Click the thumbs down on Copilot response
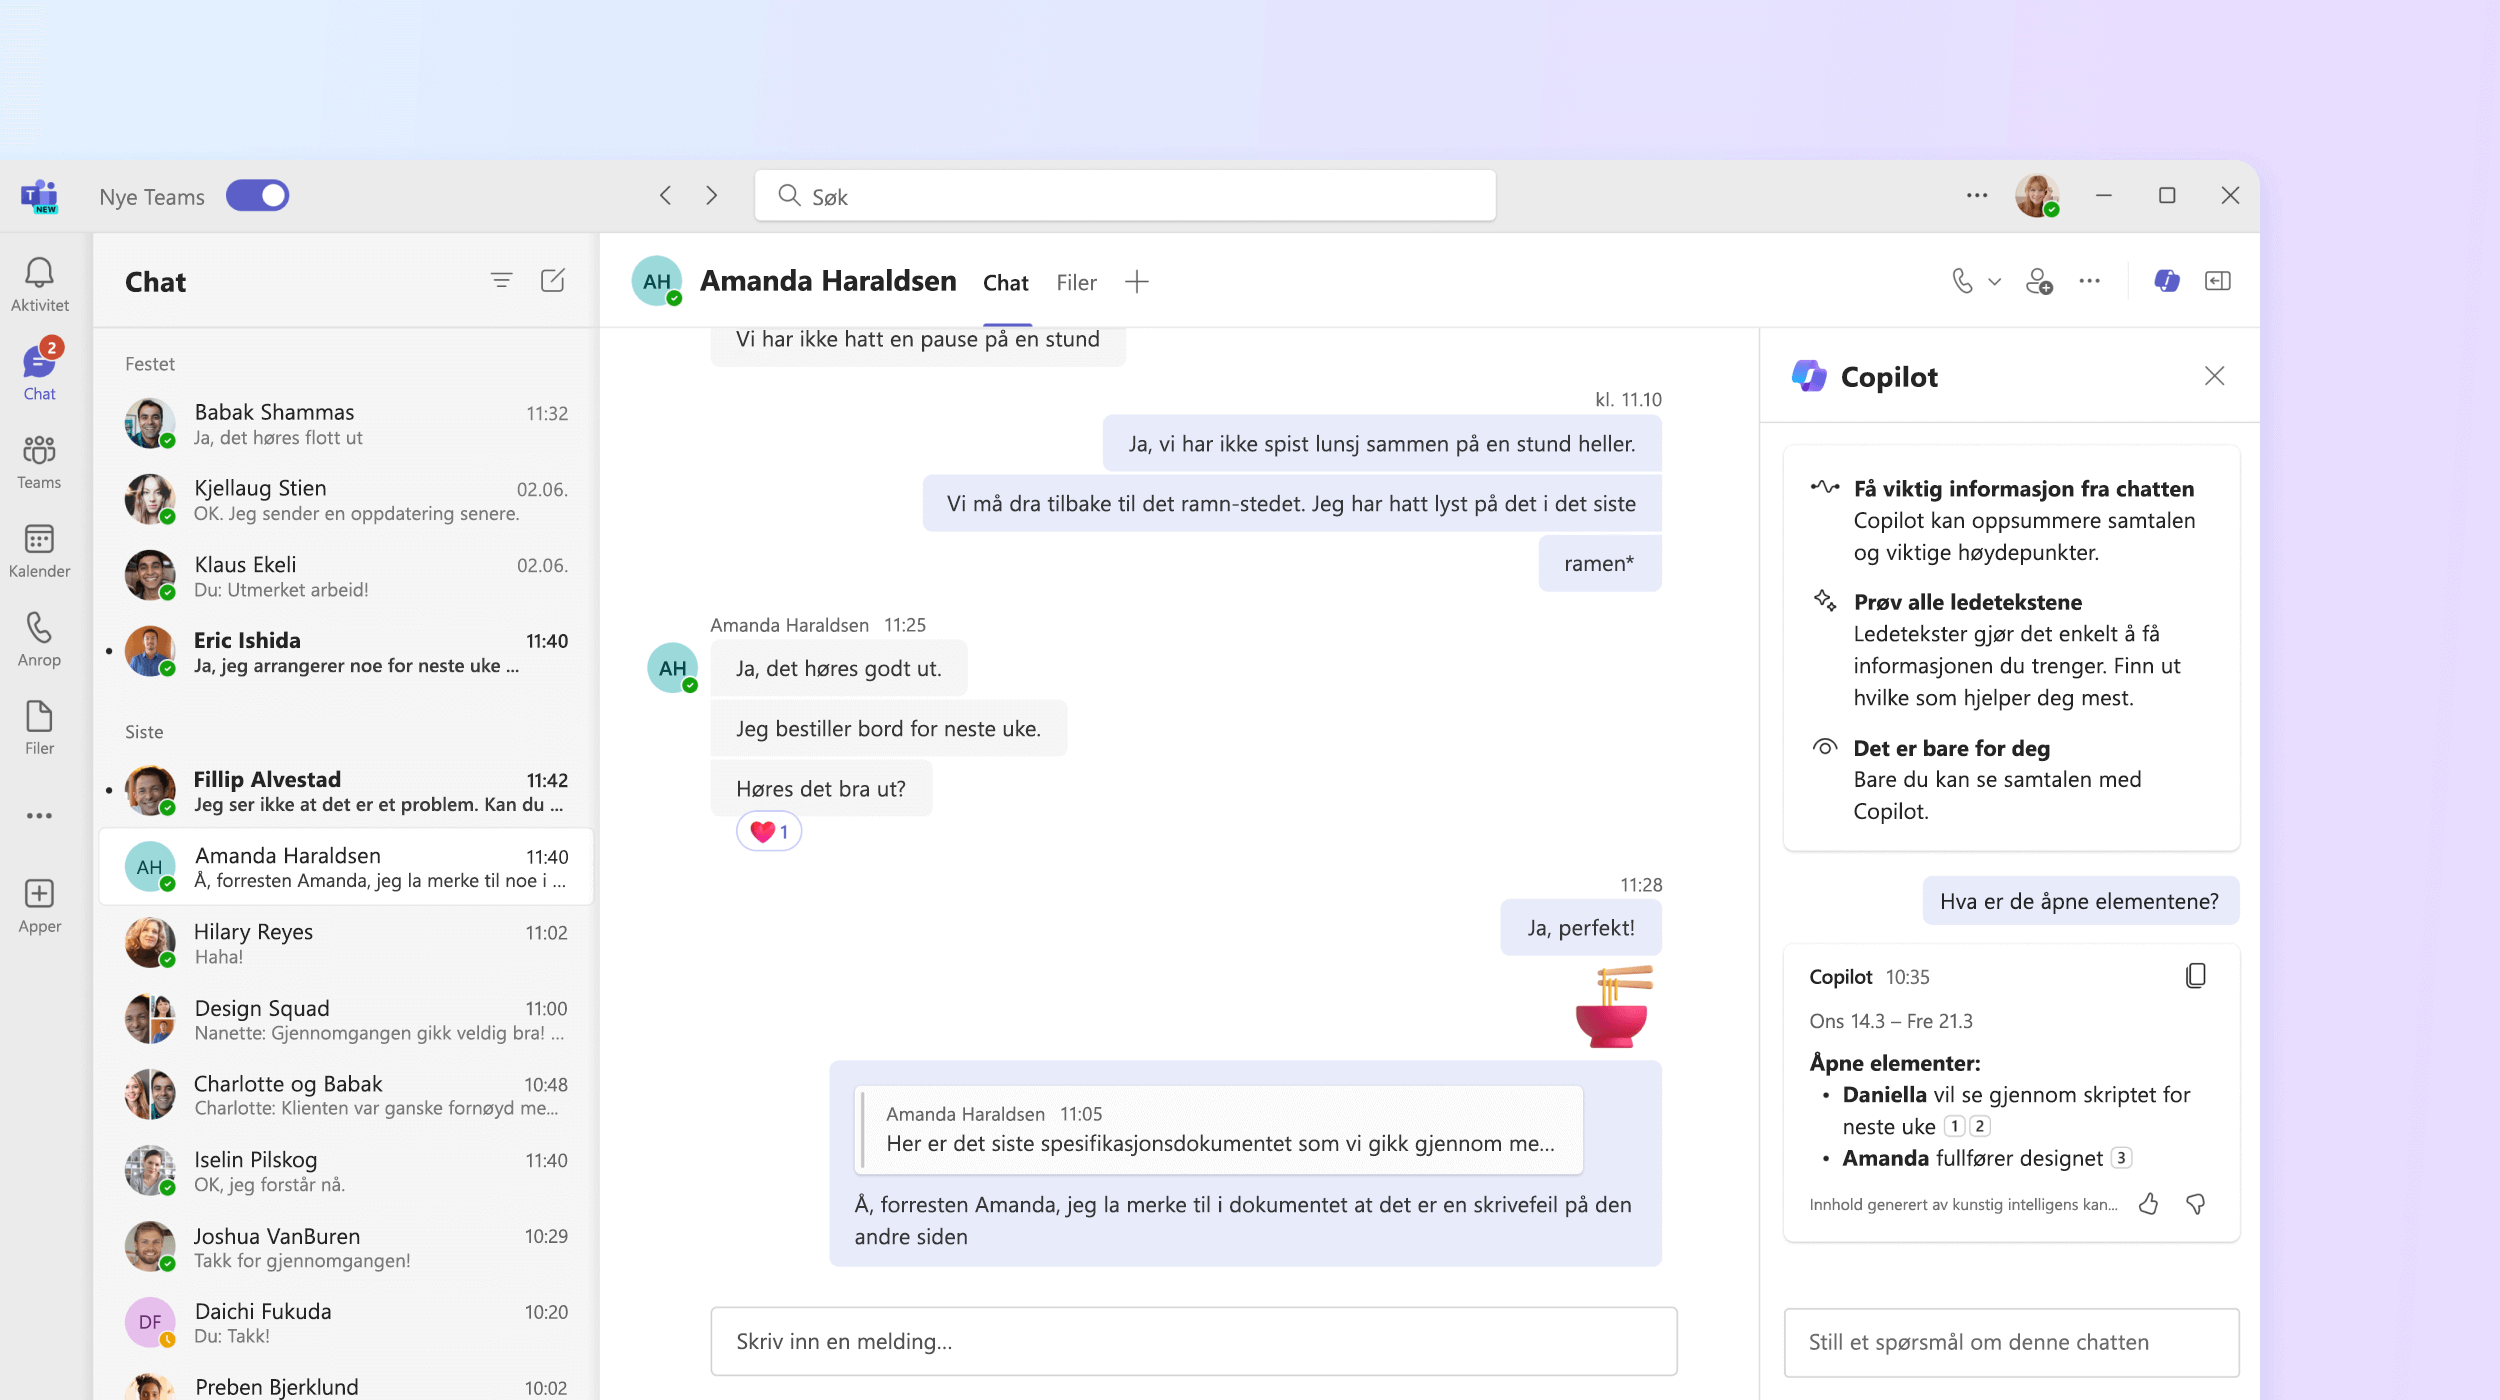Screen dimensions: 2500x1400 2198,1204
